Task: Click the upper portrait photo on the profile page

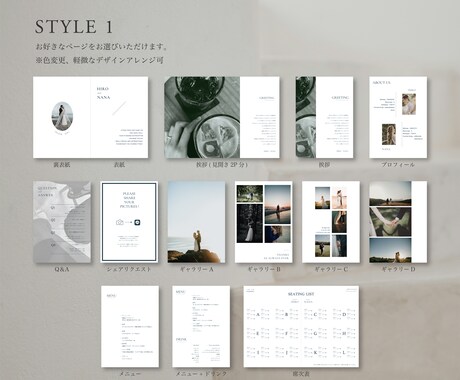Action: [x=409, y=104]
